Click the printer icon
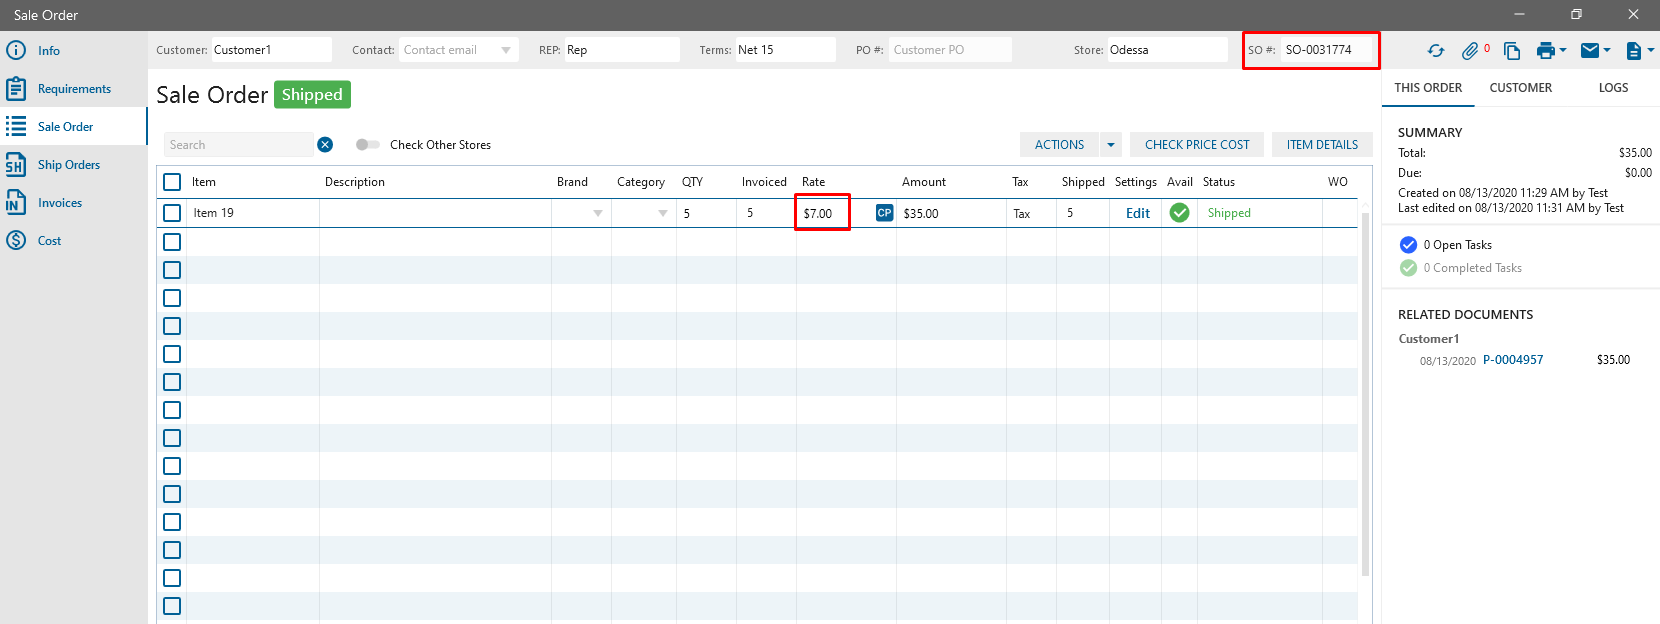 point(1546,51)
